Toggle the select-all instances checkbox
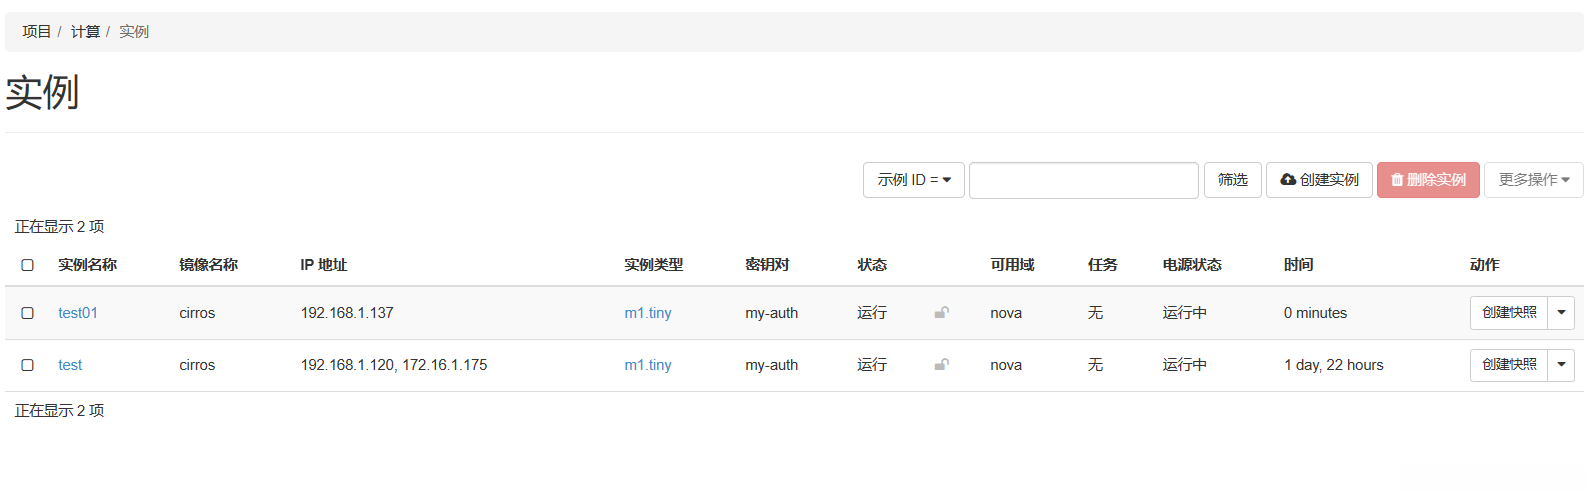The height and width of the screenshot is (499, 1594). (x=28, y=265)
